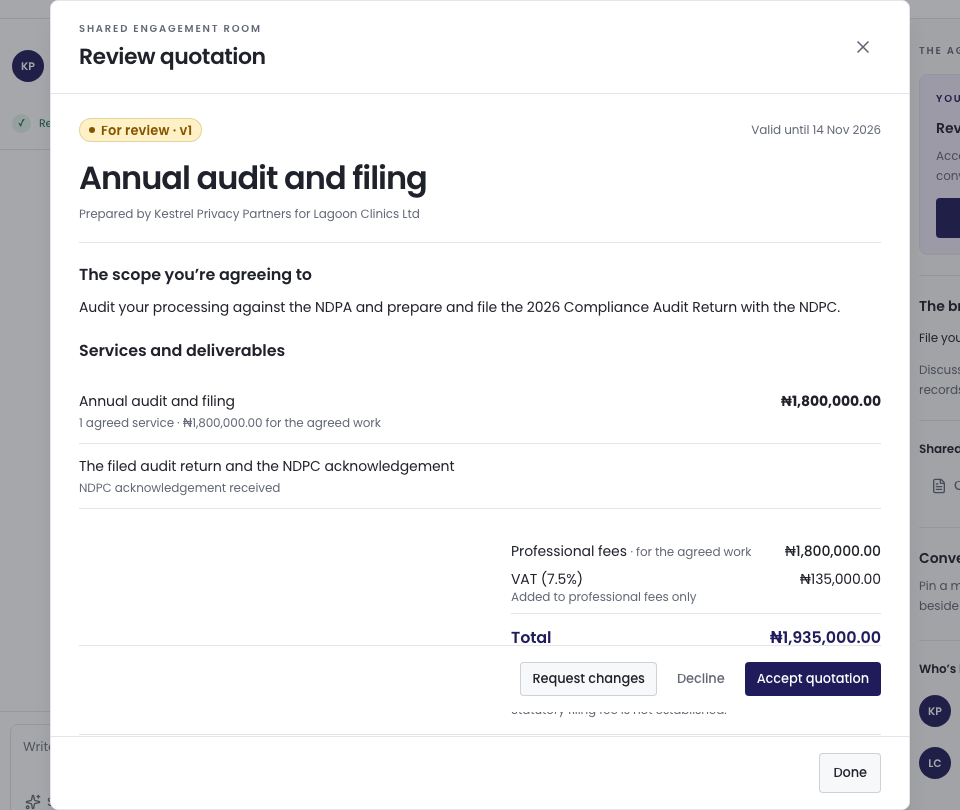The height and width of the screenshot is (810, 960).
Task: Click the VAT (7.5%) label
Action: (x=547, y=579)
